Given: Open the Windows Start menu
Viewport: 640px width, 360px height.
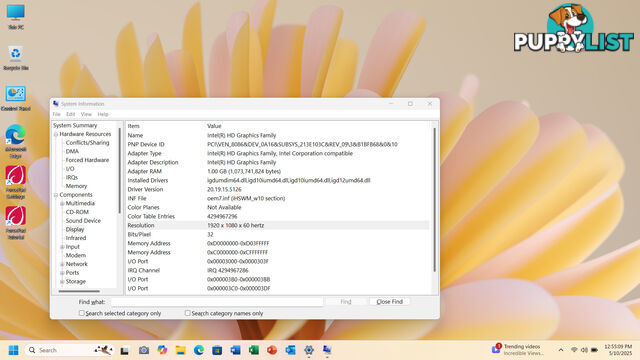Looking at the screenshot, I should click(13, 350).
